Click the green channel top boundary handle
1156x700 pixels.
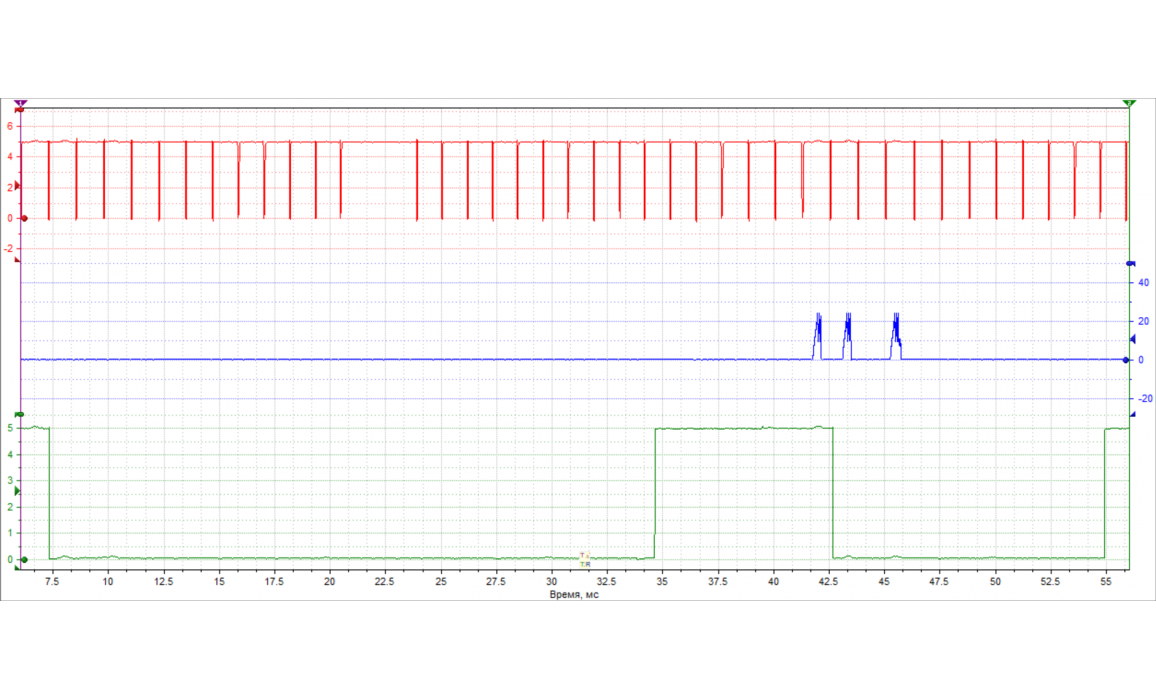(x=20, y=414)
